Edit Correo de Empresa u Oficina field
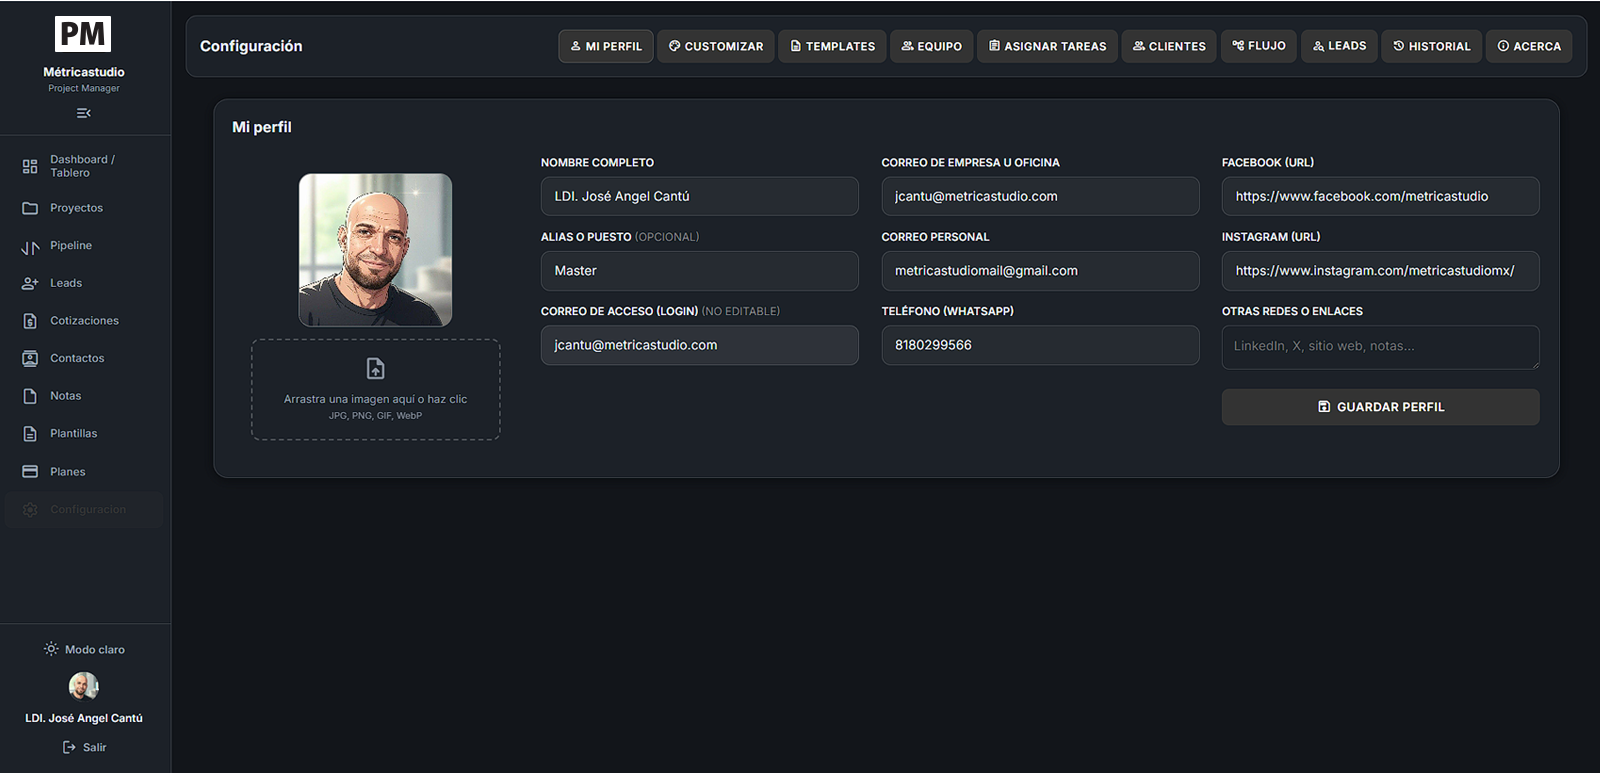Screen dimensions: 1600x773 pos(1040,196)
